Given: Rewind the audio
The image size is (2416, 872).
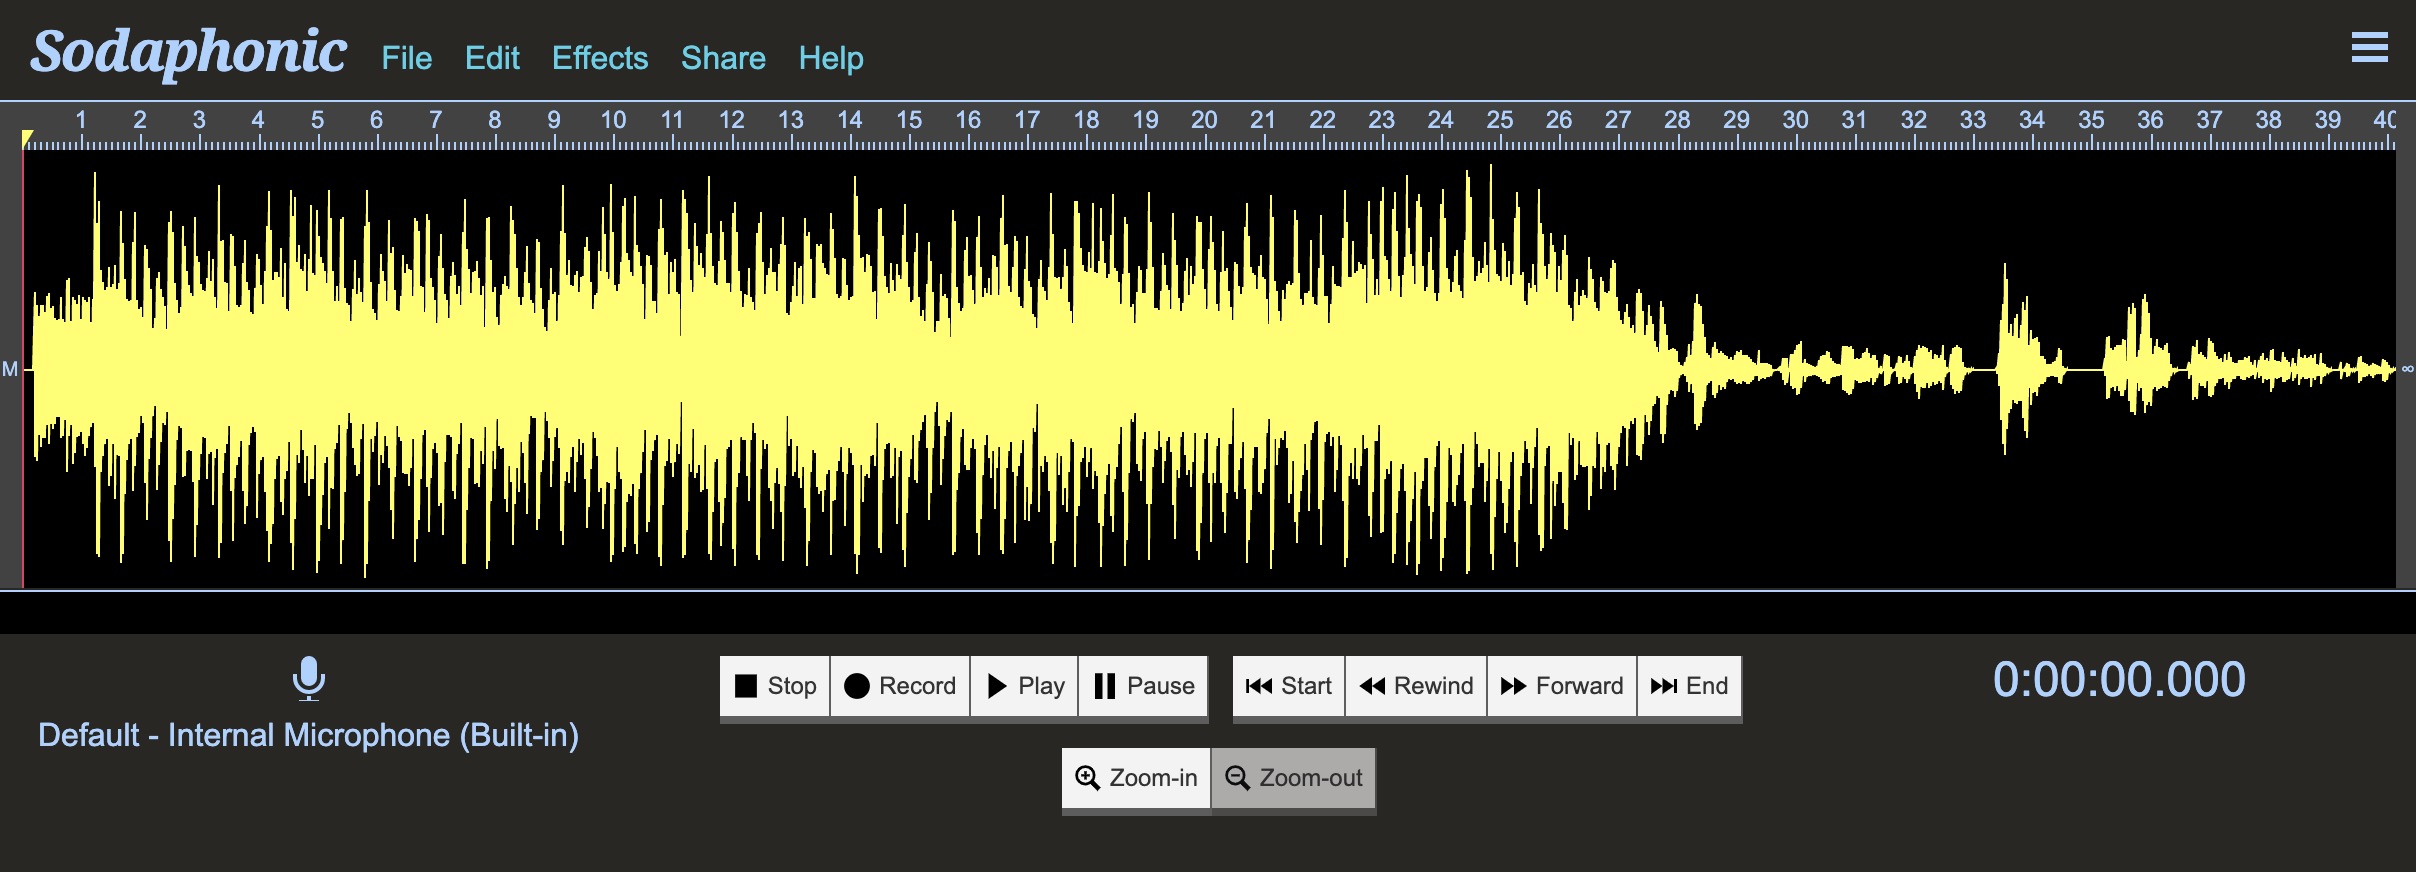Looking at the screenshot, I should coord(1416,686).
